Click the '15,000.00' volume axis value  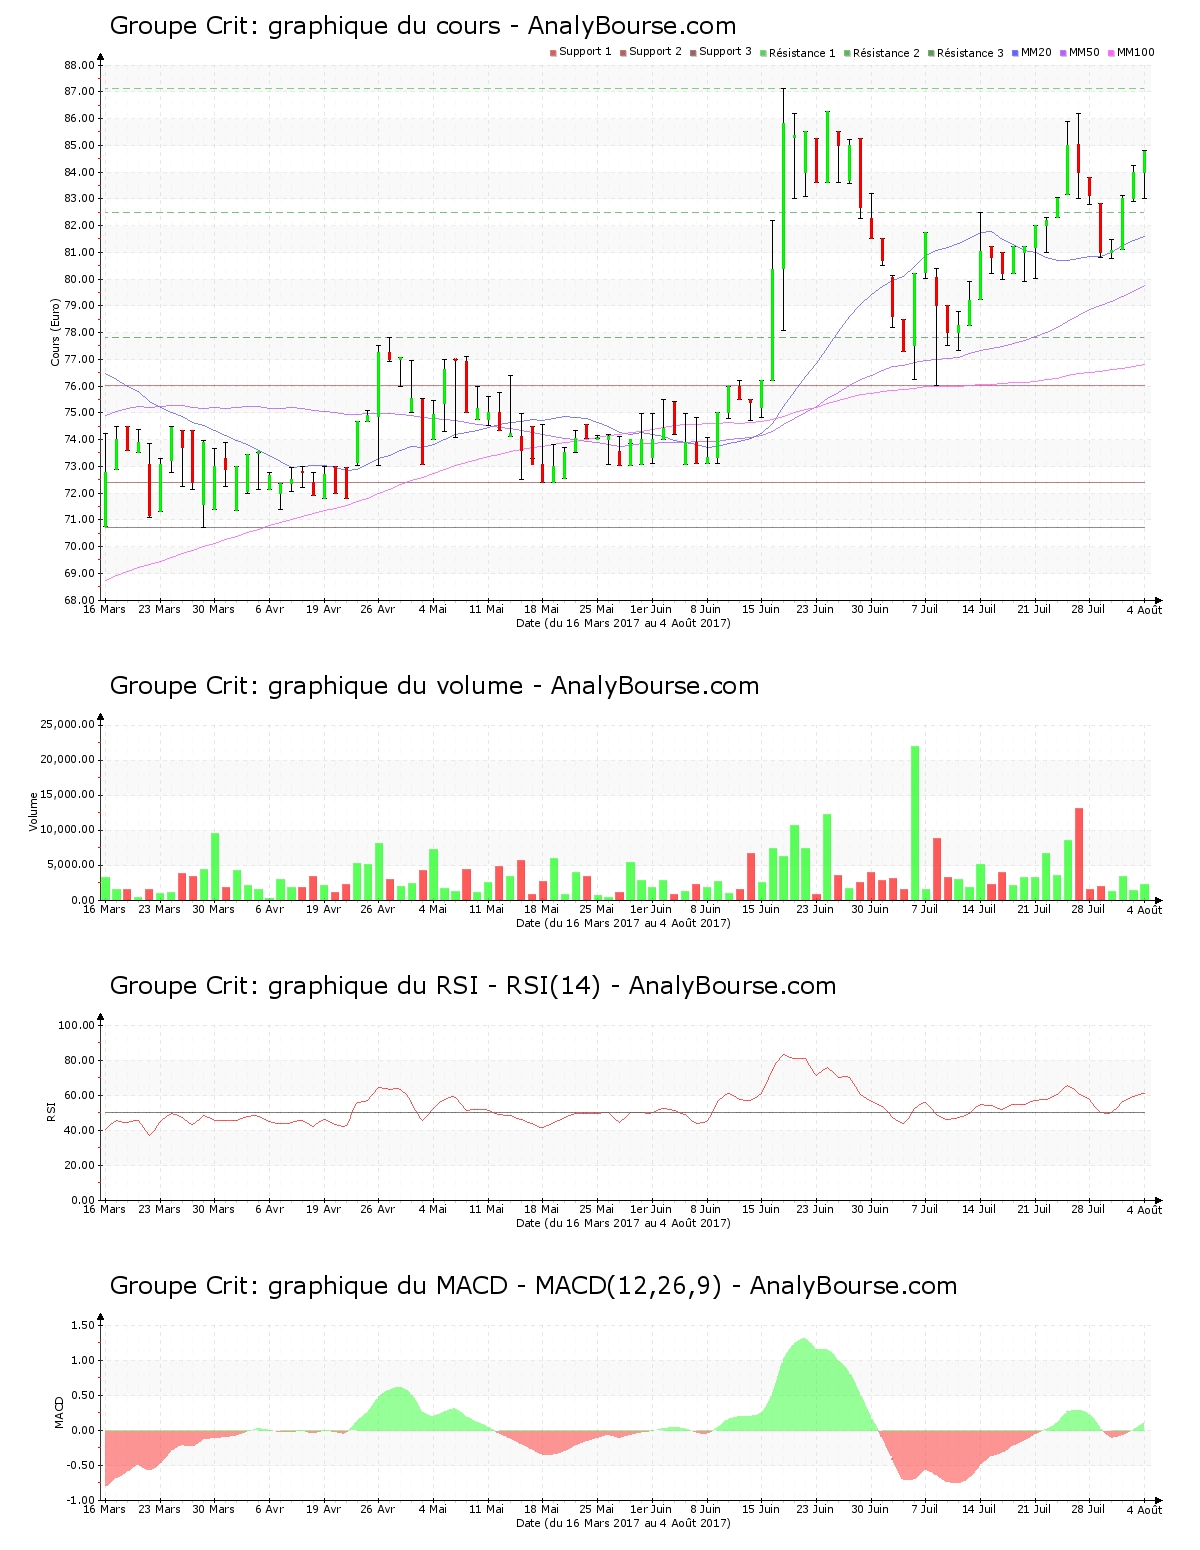tap(68, 795)
